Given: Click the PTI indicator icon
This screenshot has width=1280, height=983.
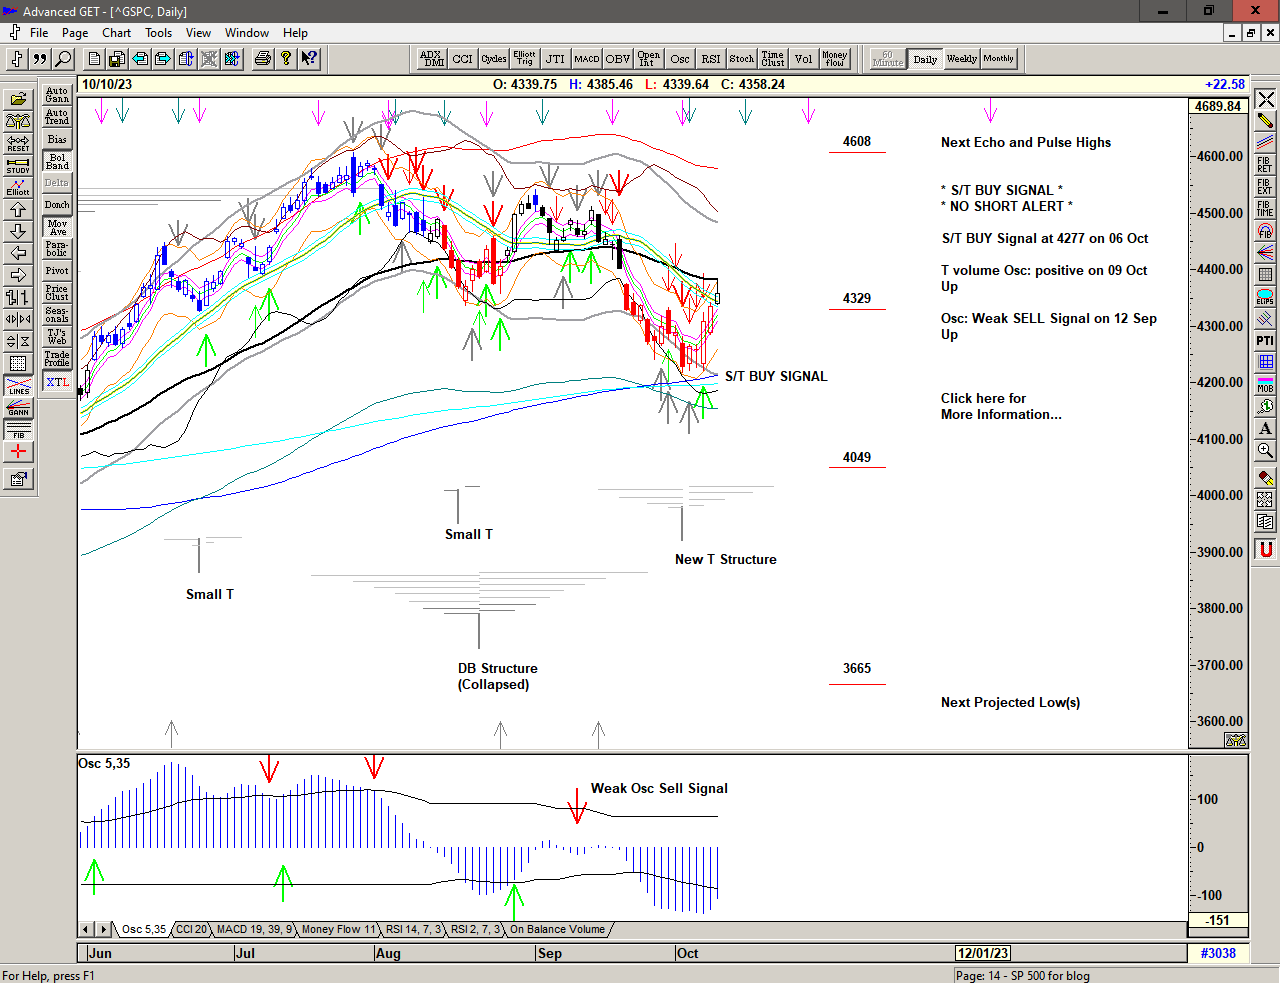Looking at the screenshot, I should coord(1265,340).
